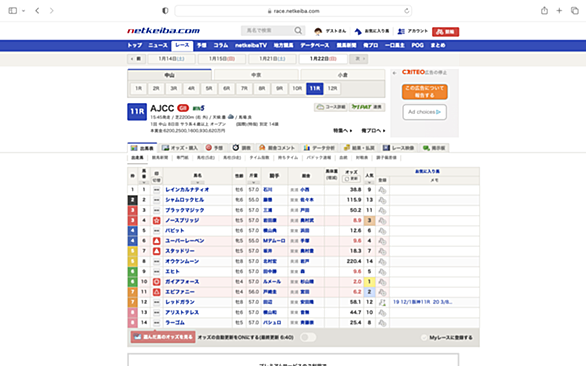Click the prediction mark icon for ガイアフォース

click(x=157, y=282)
